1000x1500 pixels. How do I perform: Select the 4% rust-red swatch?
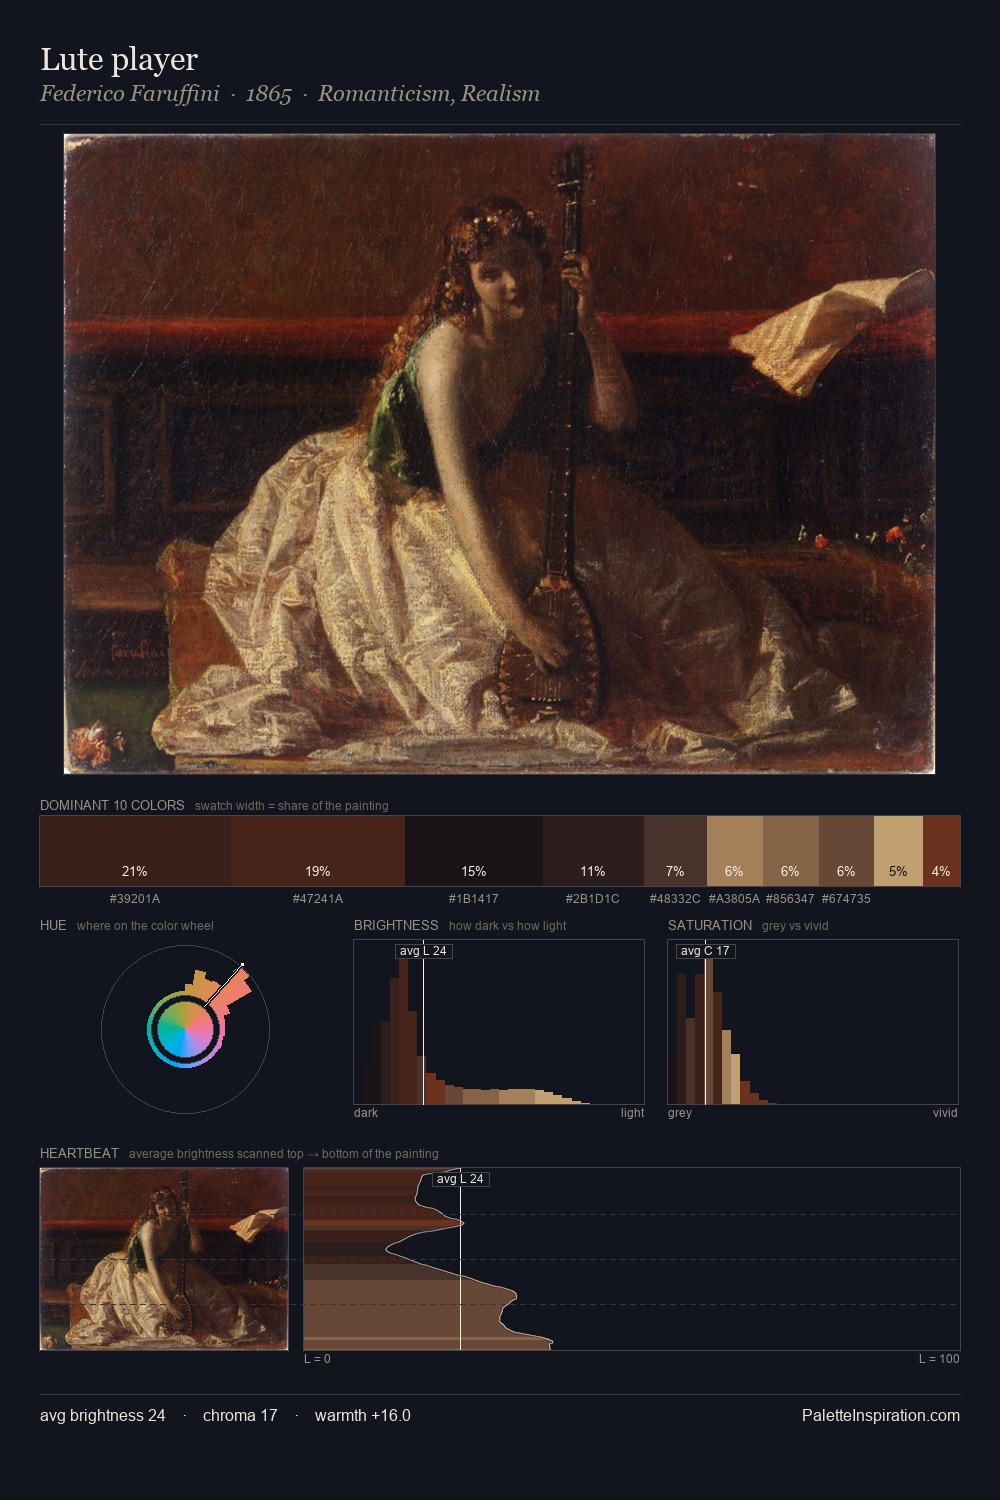[941, 851]
